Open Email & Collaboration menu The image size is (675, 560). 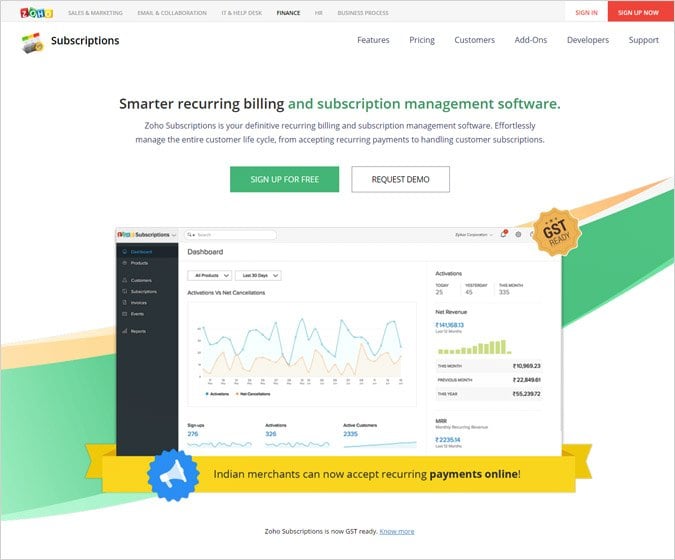coord(172,13)
